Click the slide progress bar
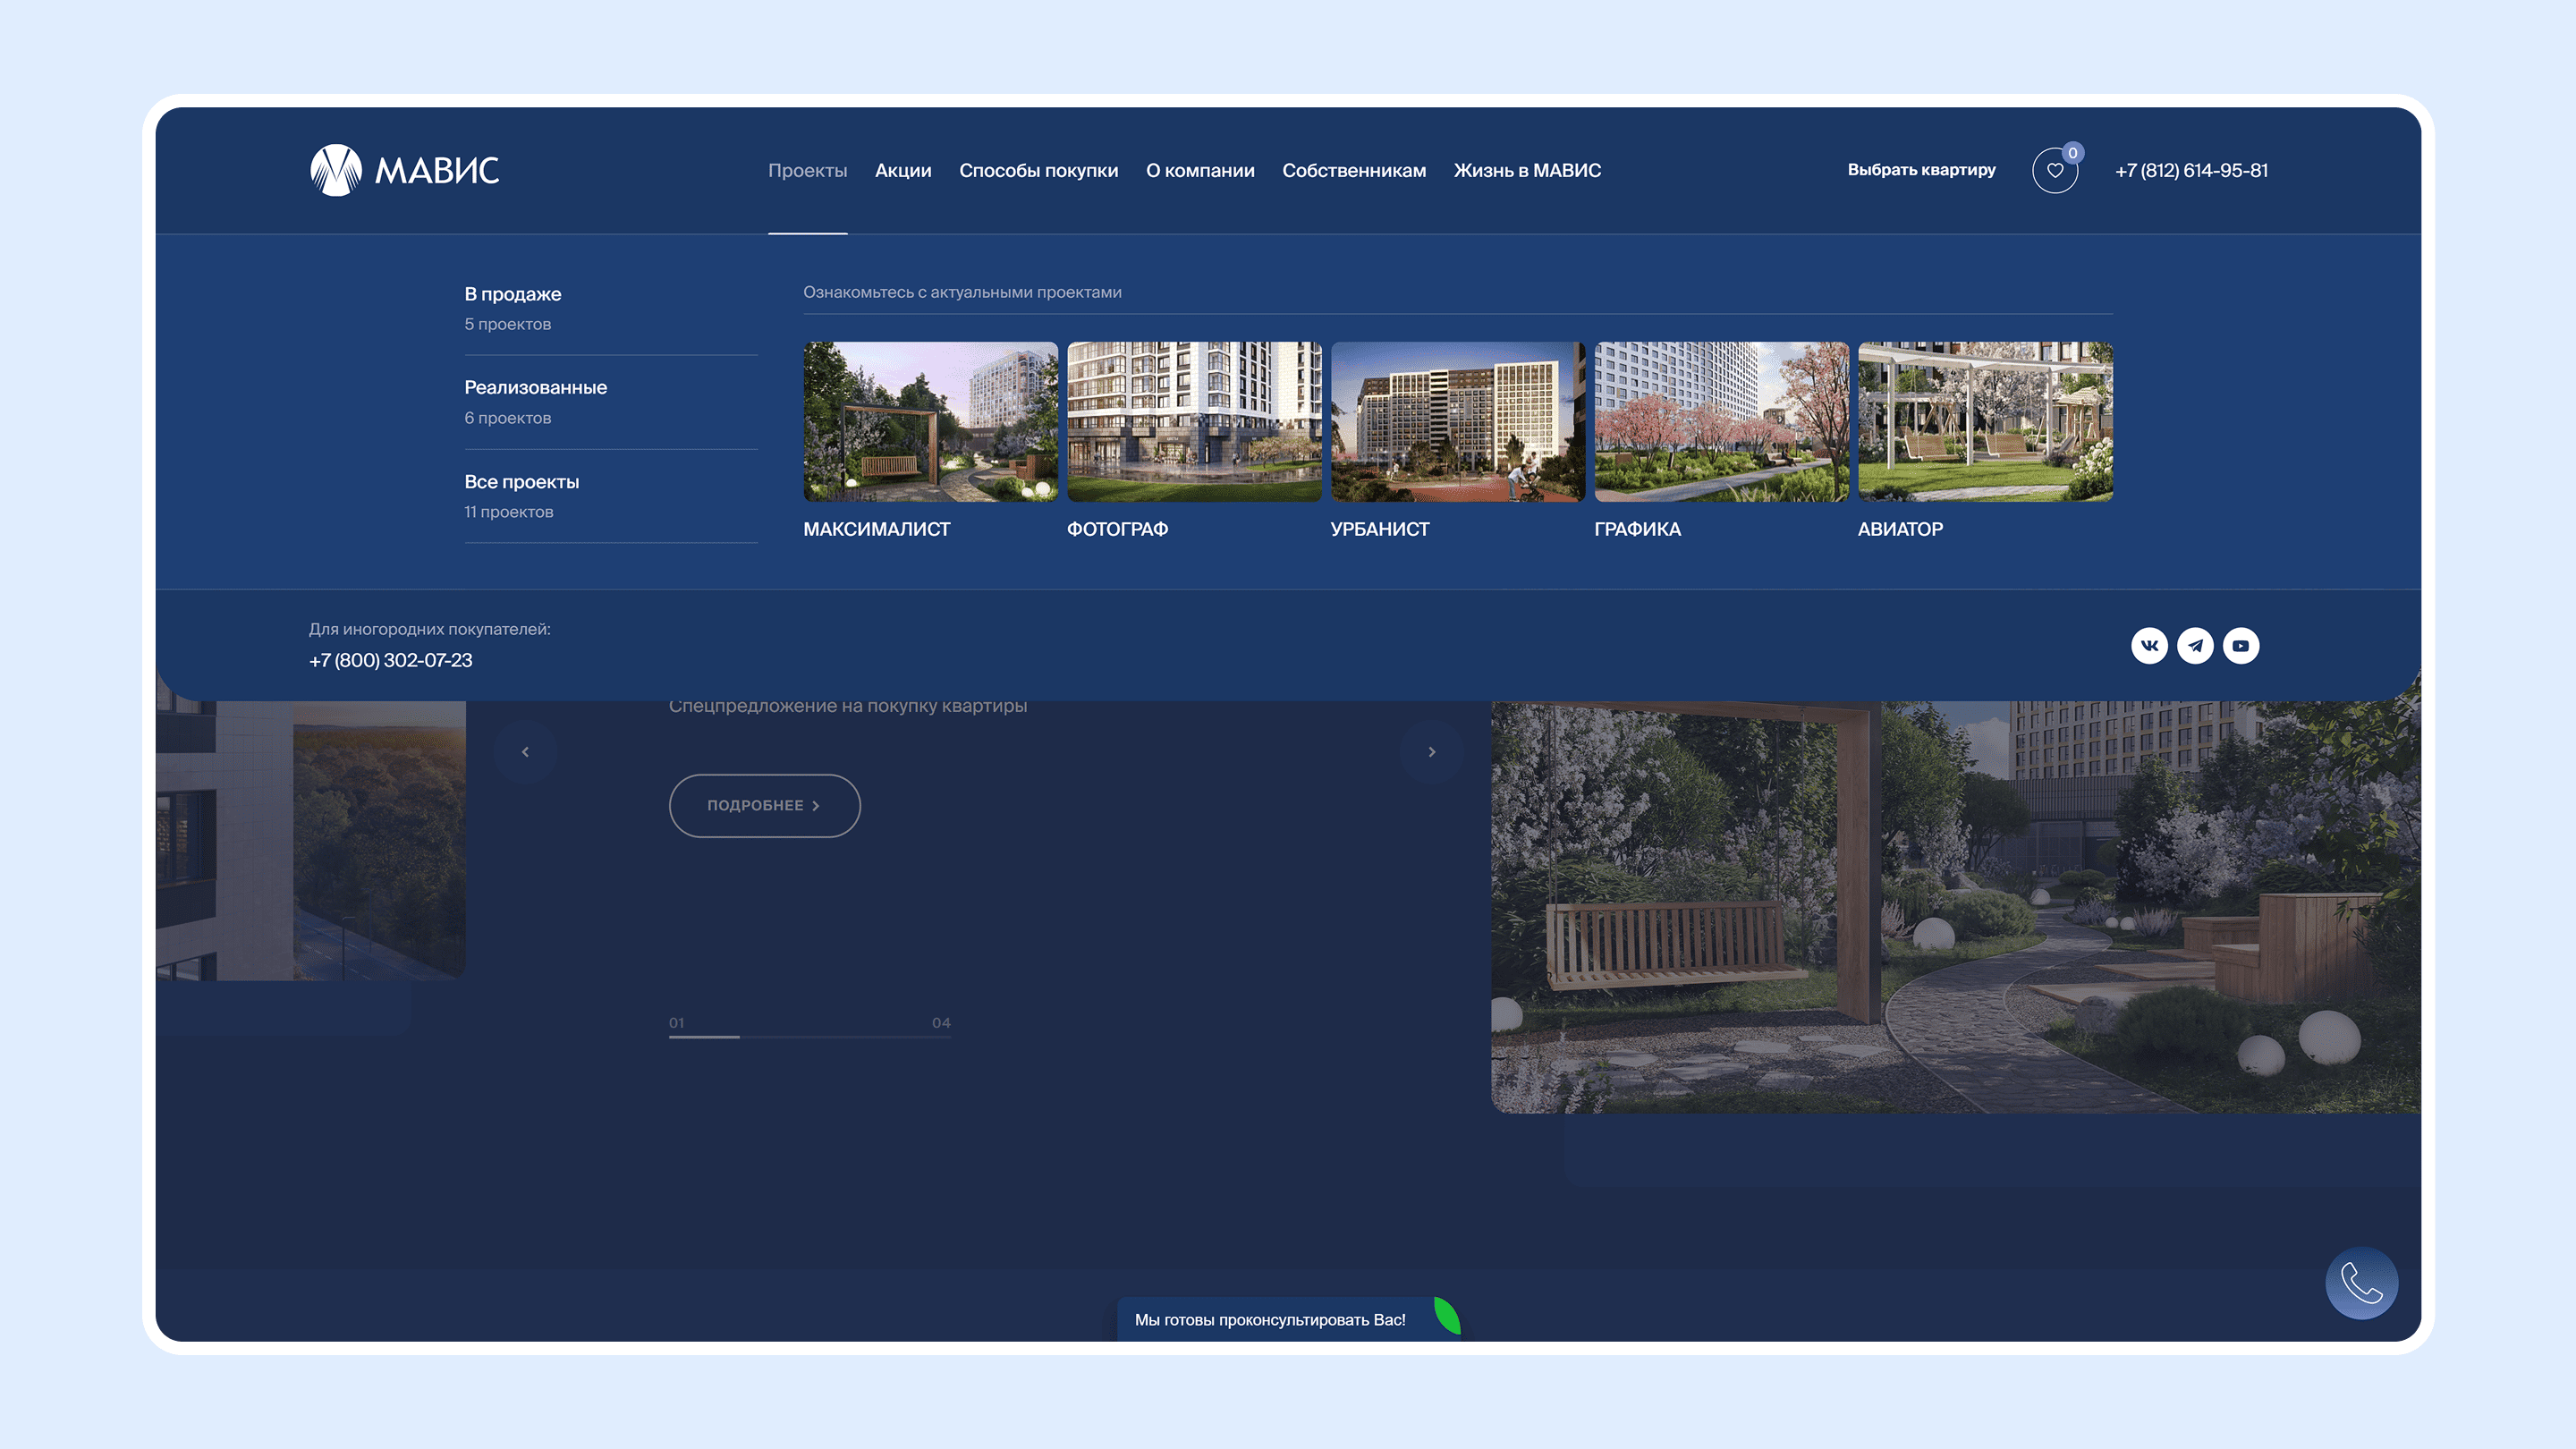This screenshot has width=2576, height=1449. [810, 1037]
